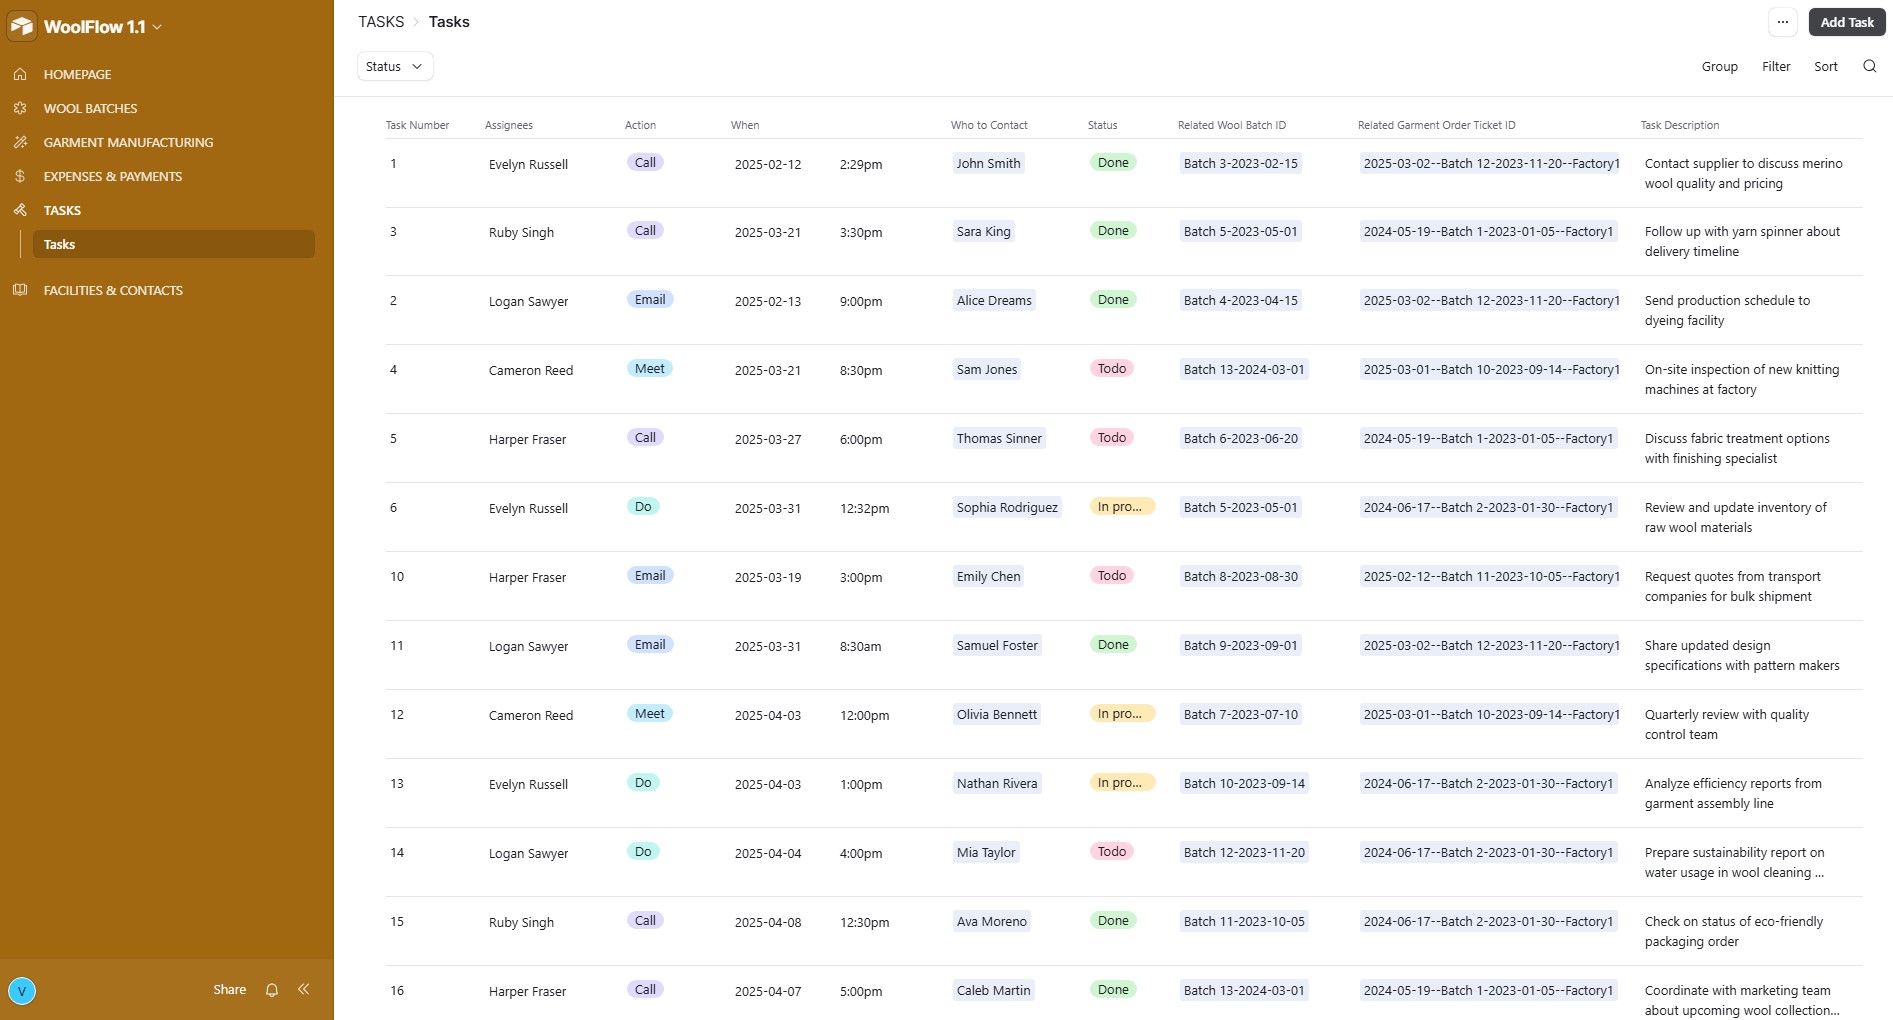Click the WoolFlow app logo icon
Image resolution: width=1893 pixels, height=1020 pixels.
click(22, 27)
